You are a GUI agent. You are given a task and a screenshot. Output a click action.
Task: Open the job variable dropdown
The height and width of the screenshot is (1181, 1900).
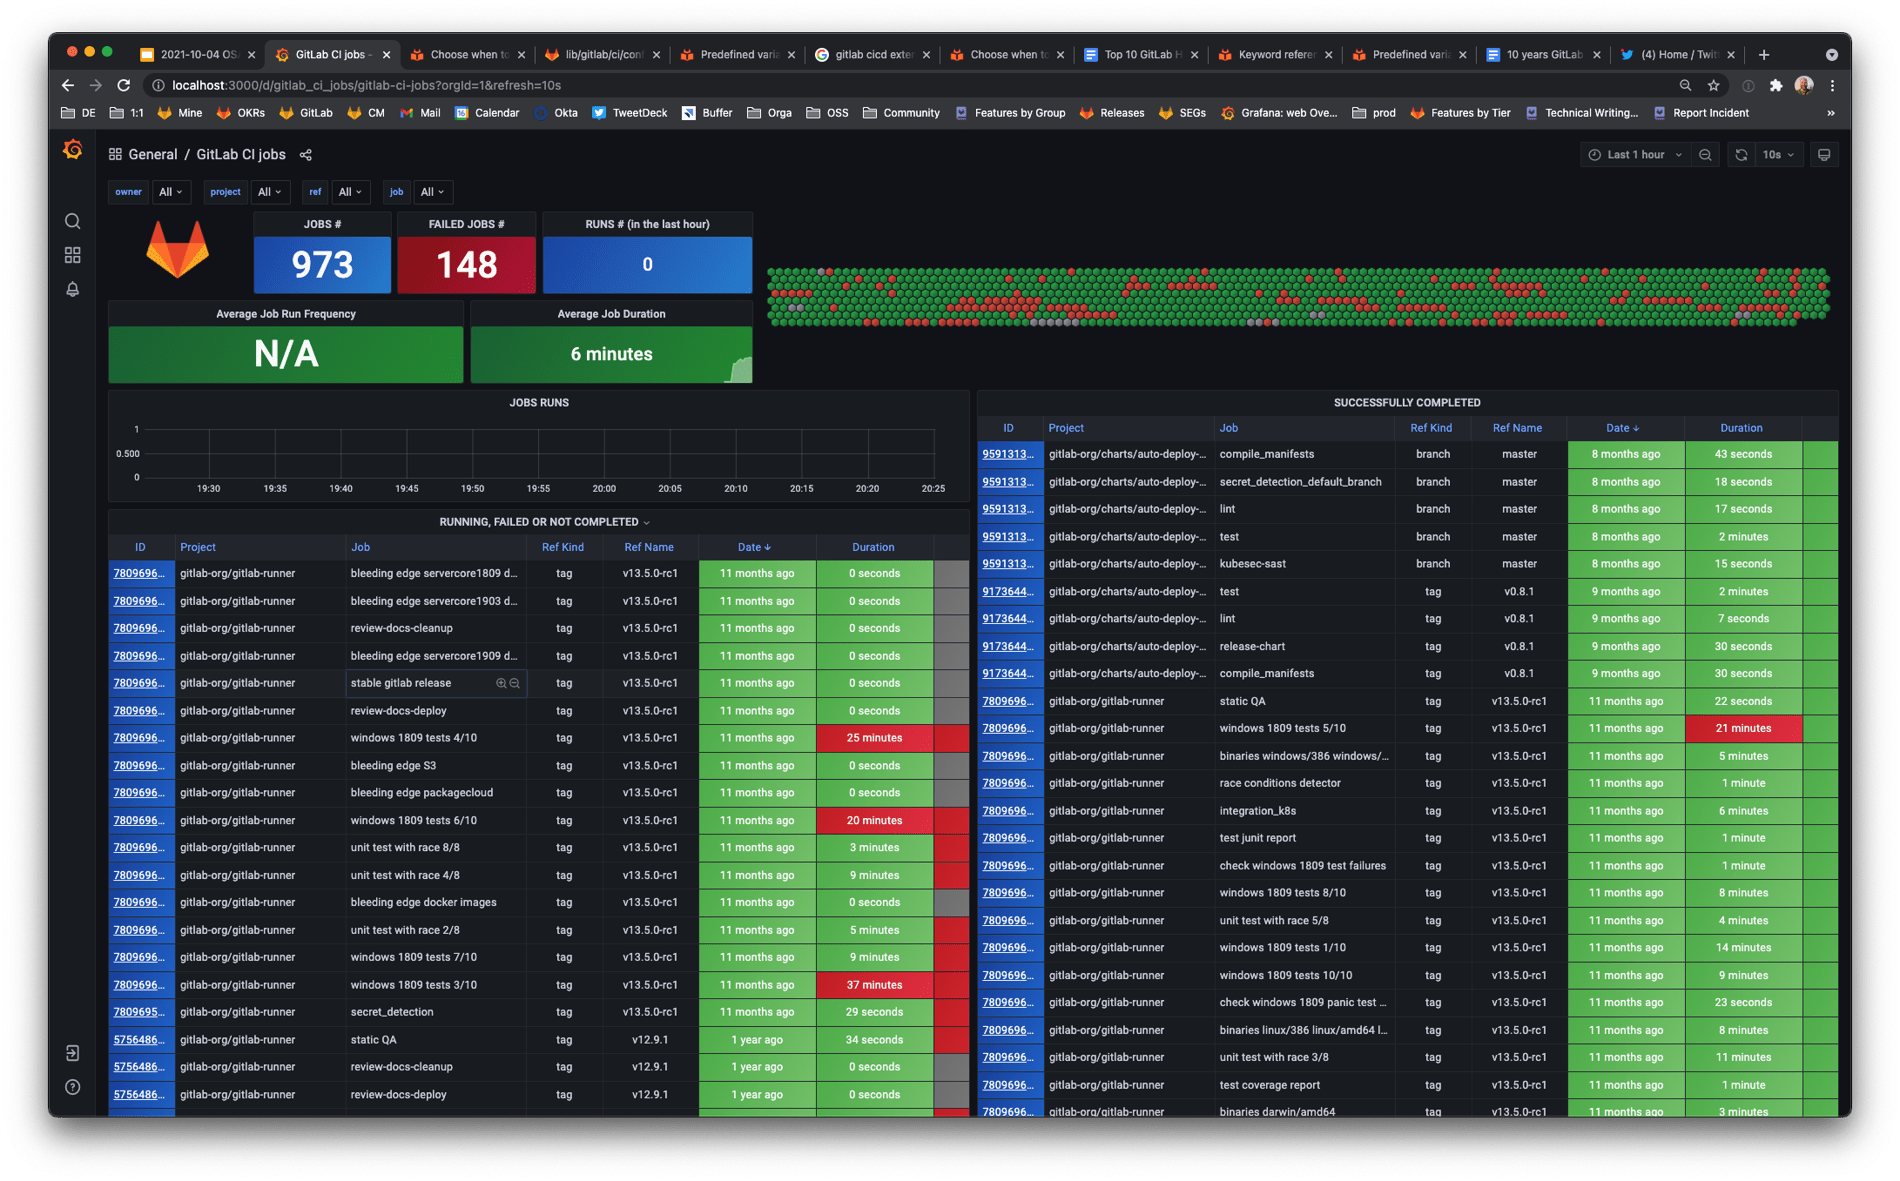coord(432,192)
